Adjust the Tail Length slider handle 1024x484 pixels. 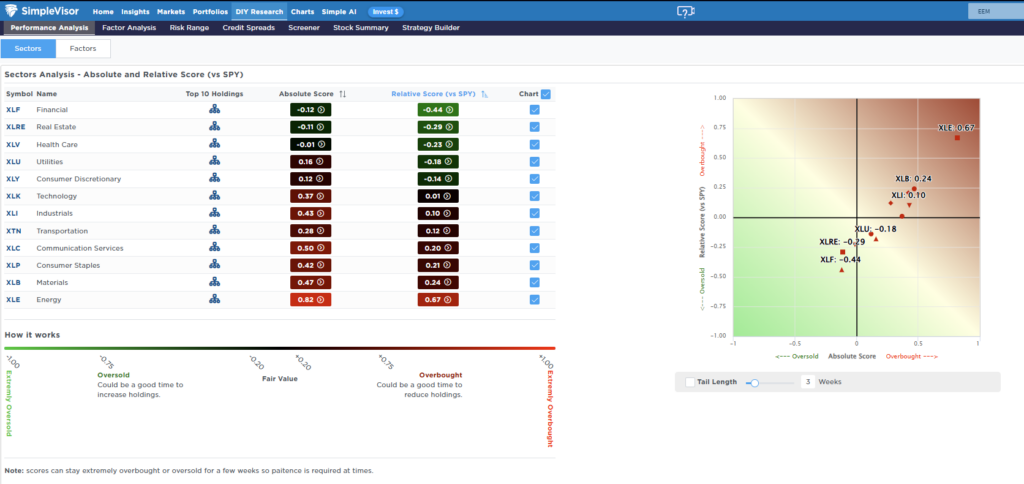[755, 382]
